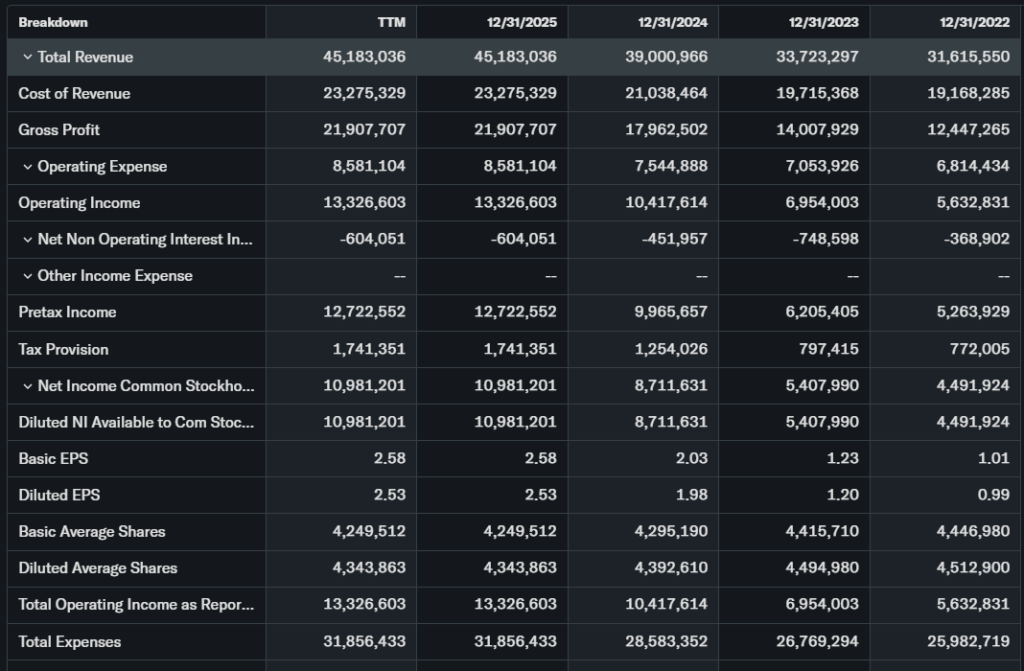Click the Basic Average Shares label
This screenshot has height=671, width=1024.
click(92, 531)
